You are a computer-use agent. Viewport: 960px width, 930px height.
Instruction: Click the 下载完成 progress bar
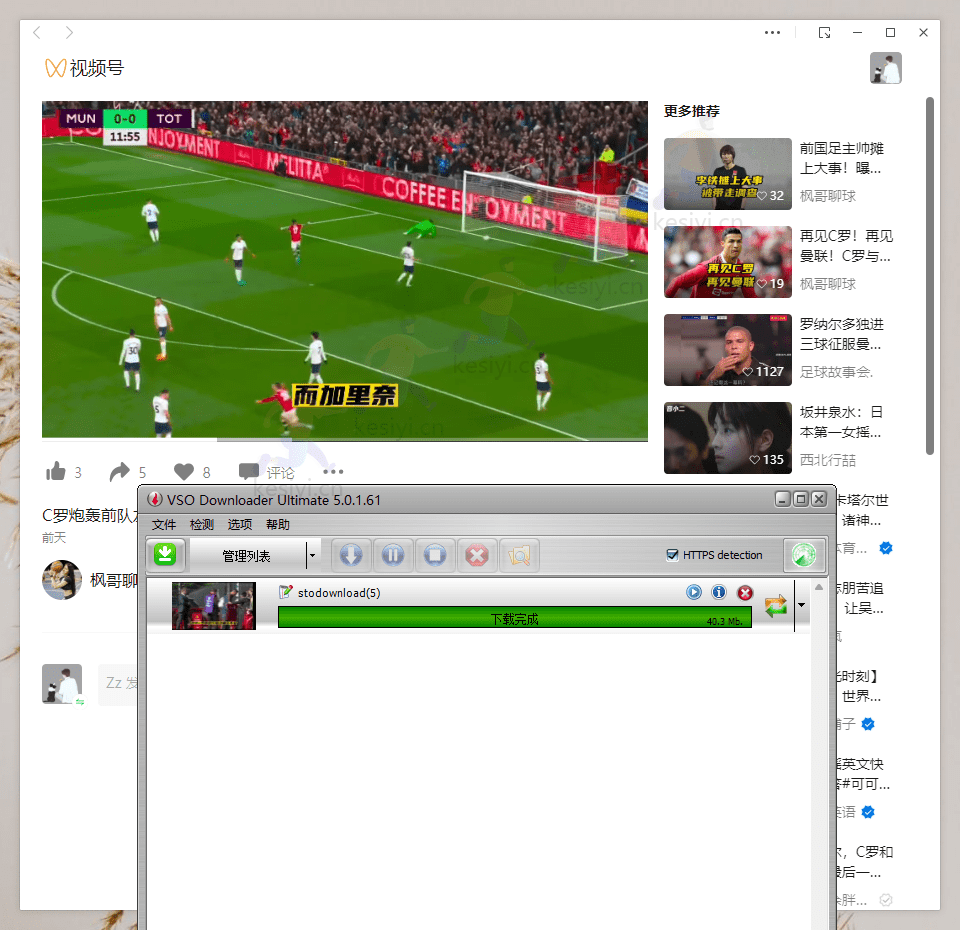[515, 617]
